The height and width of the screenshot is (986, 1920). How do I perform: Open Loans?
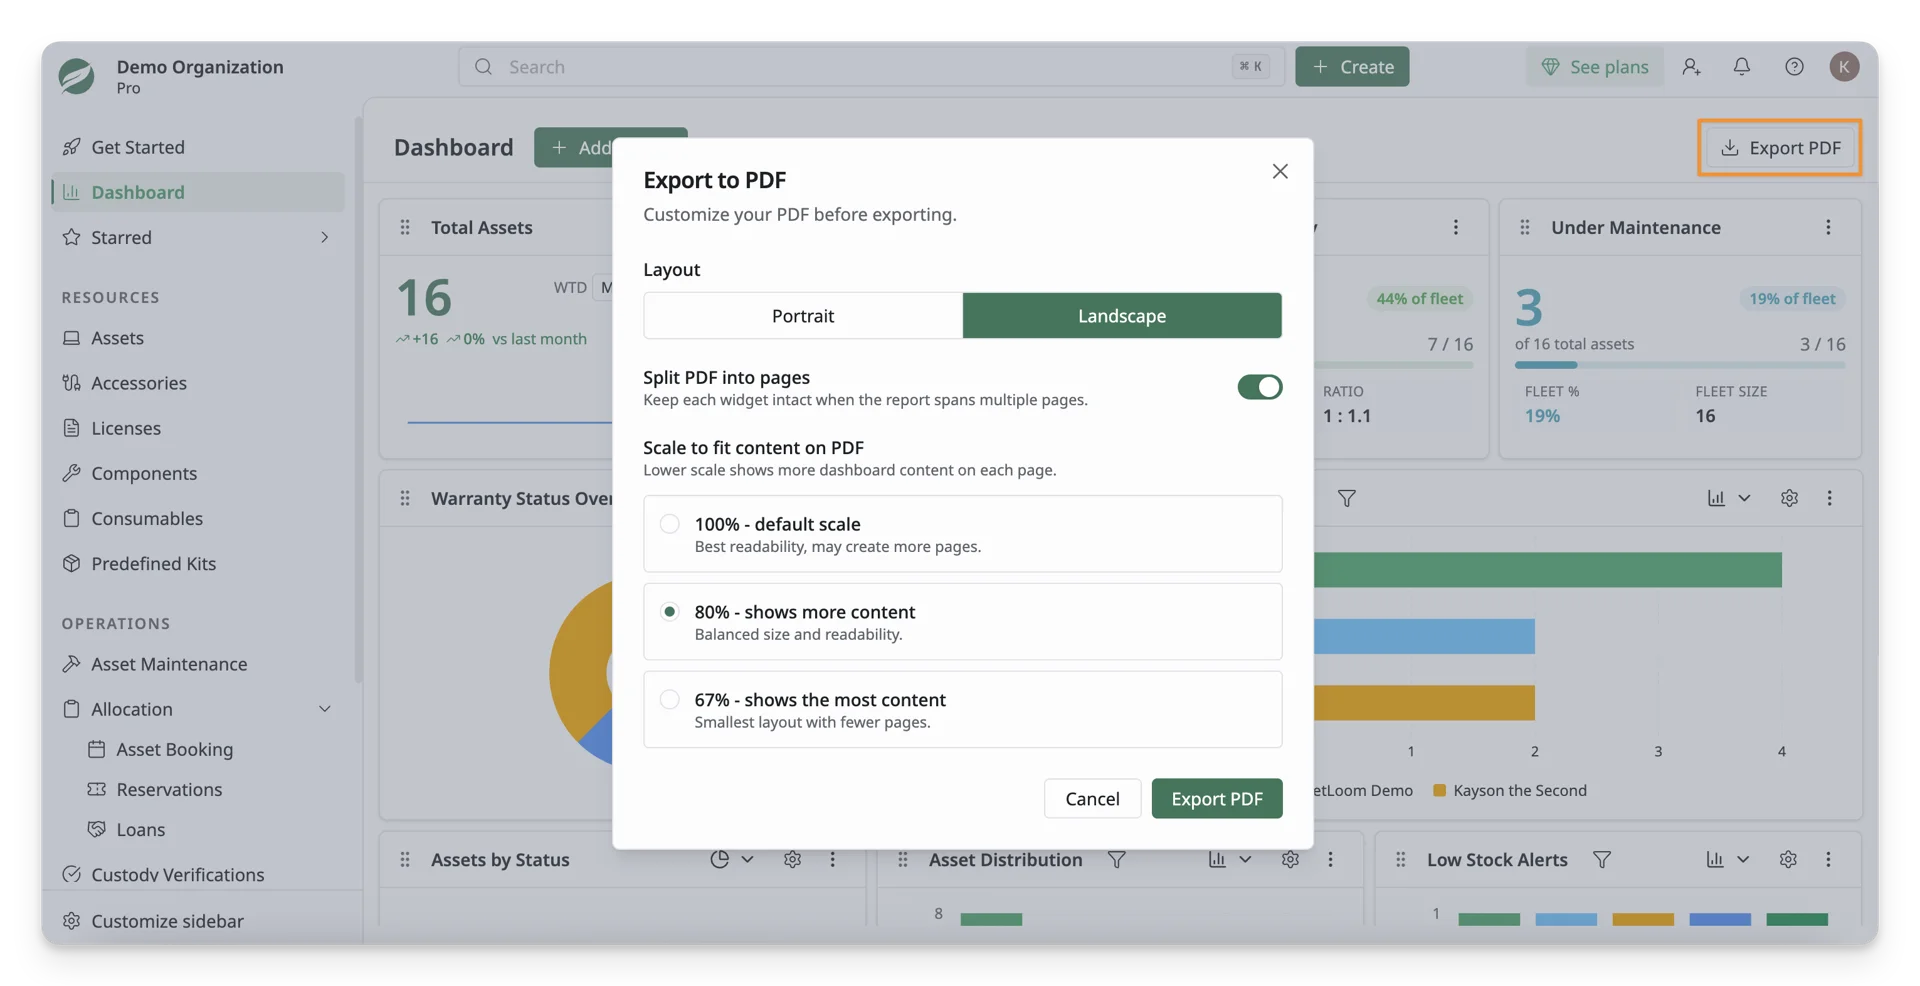(x=210, y=829)
